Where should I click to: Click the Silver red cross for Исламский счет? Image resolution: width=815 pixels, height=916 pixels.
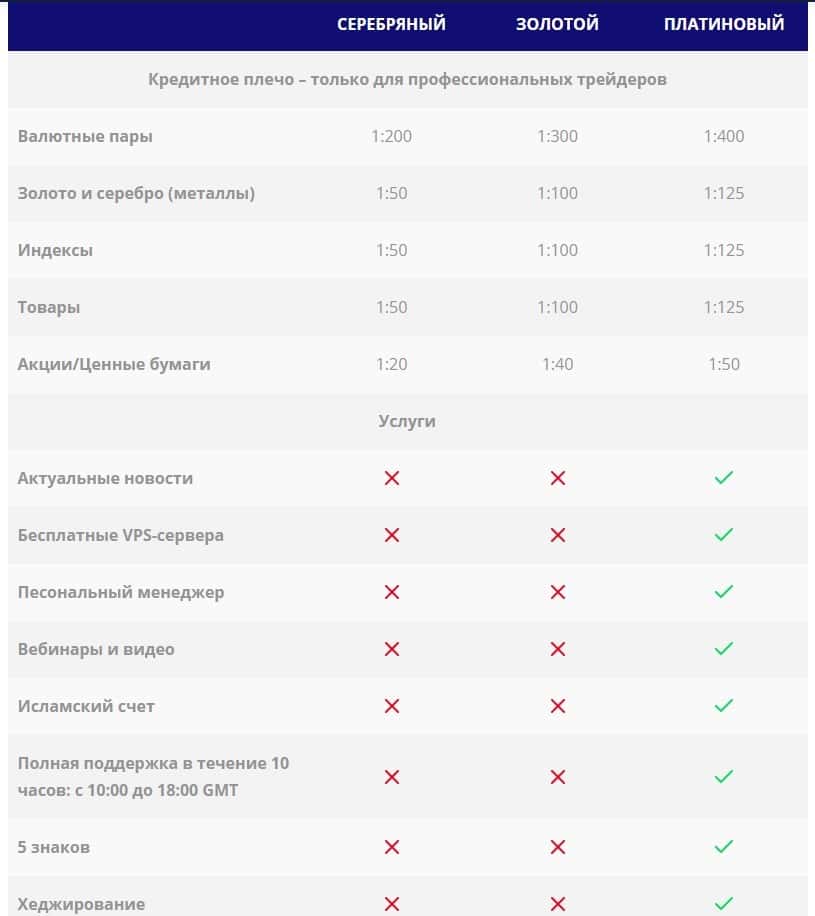[x=391, y=706]
